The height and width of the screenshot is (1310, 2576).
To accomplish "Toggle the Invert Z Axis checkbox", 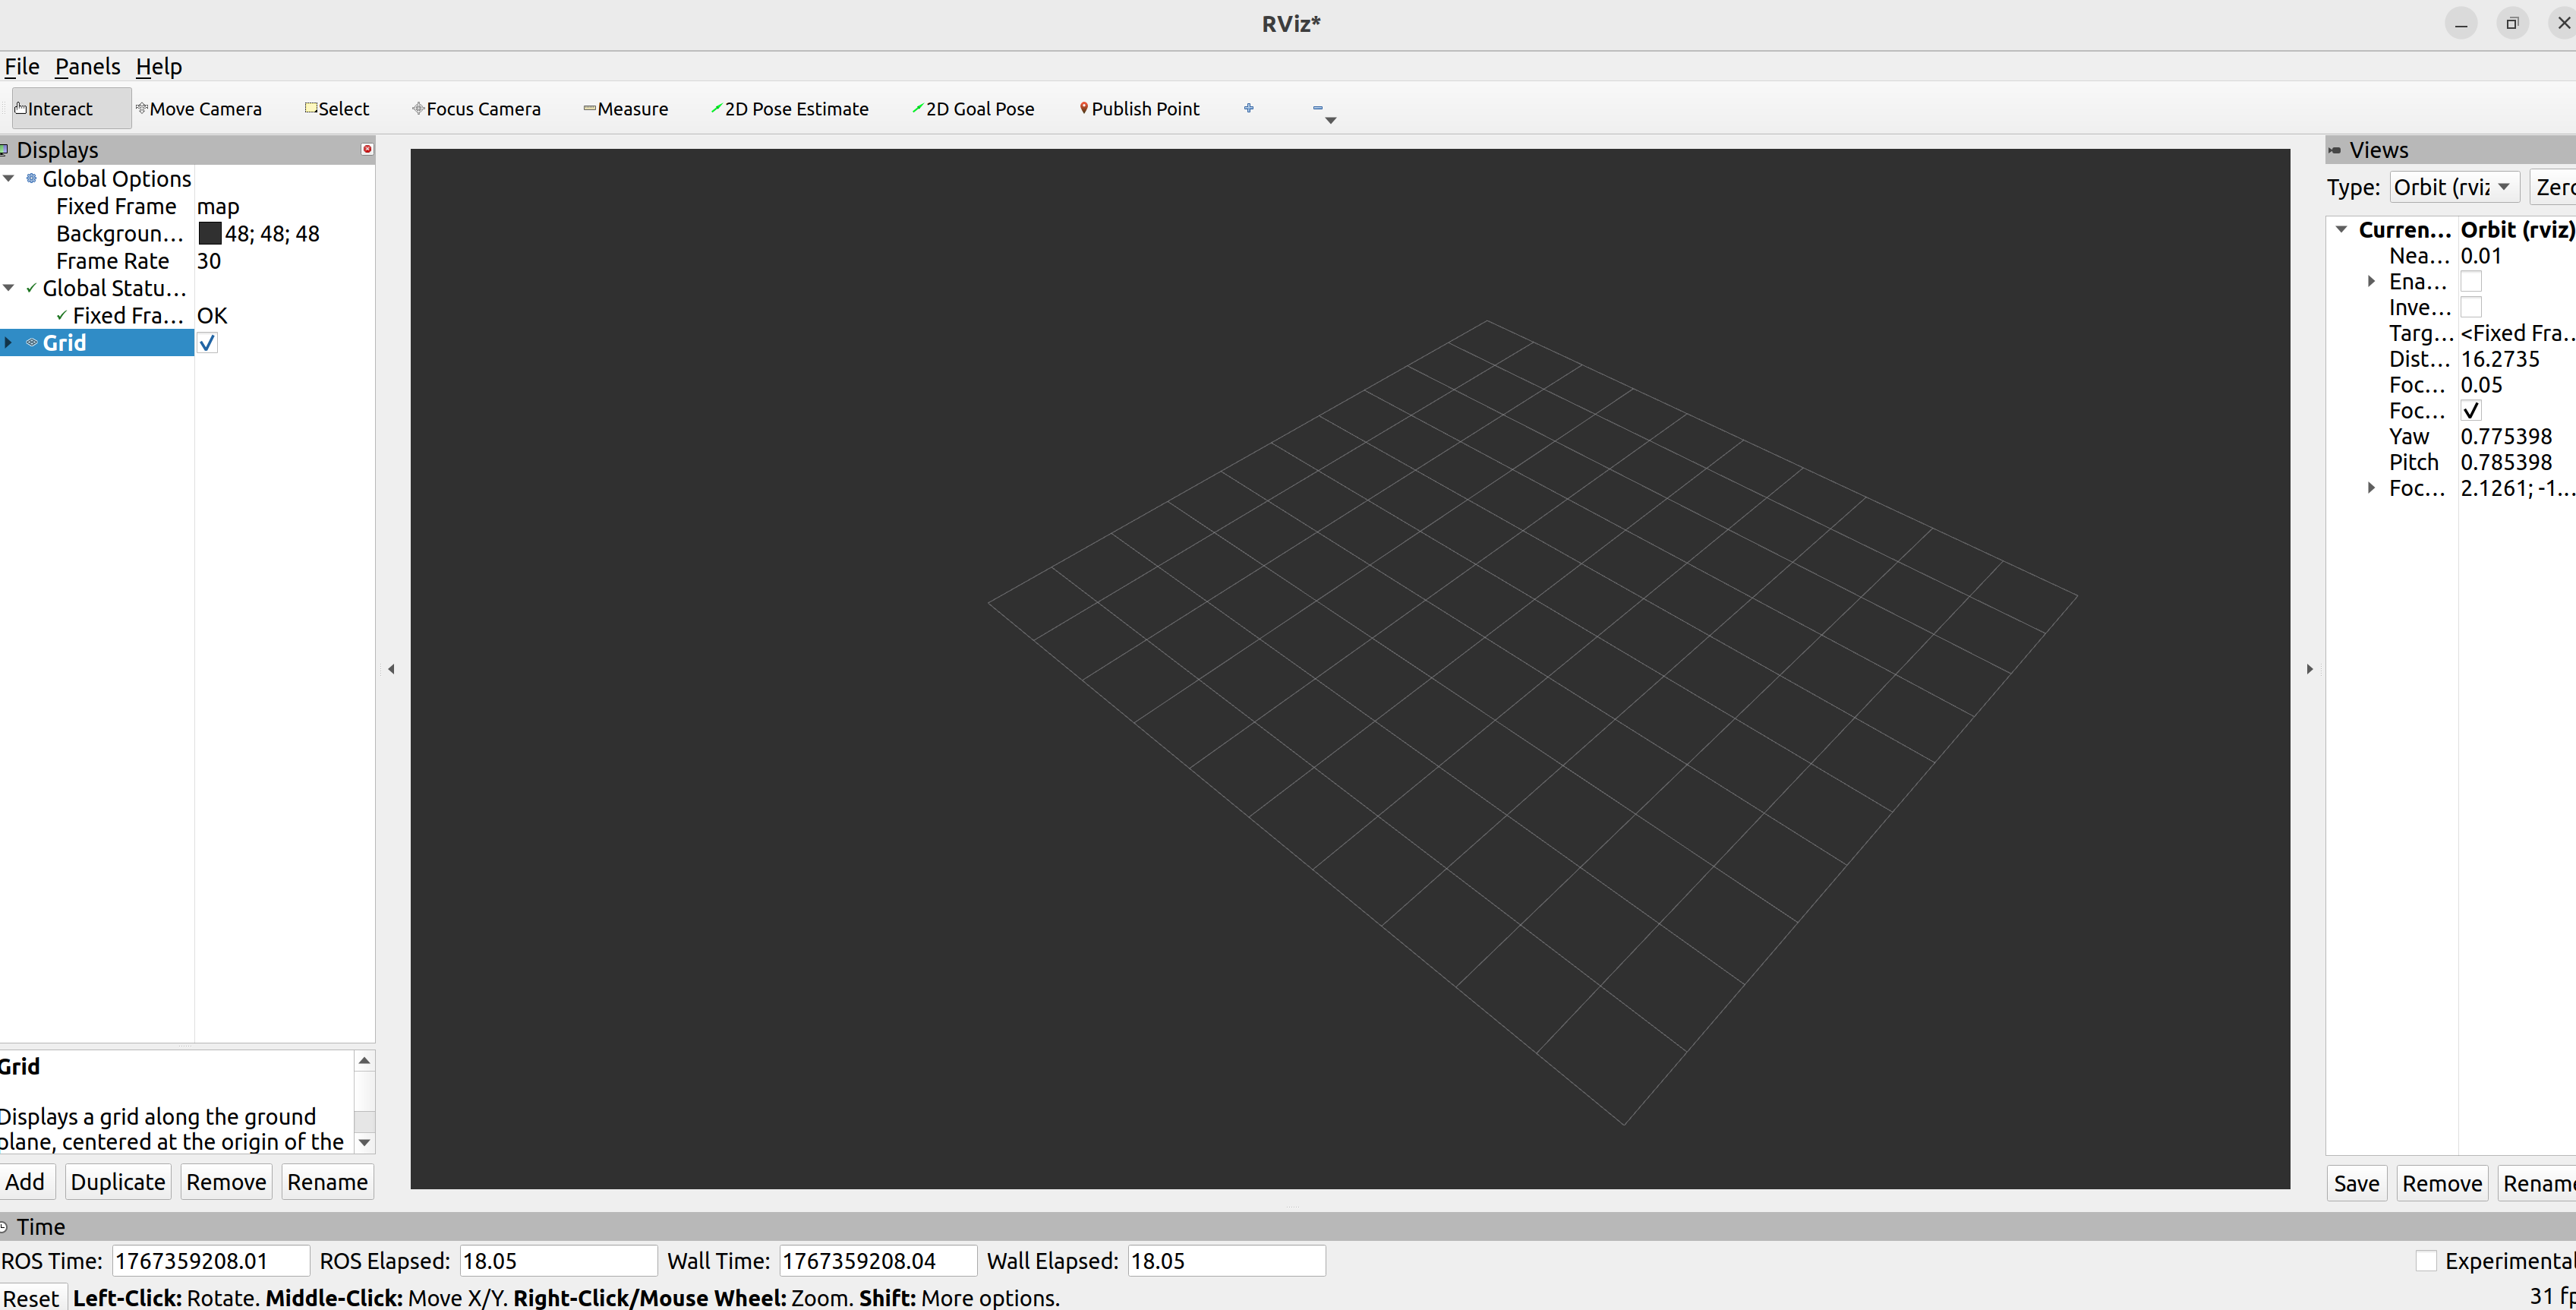I will click(2471, 307).
